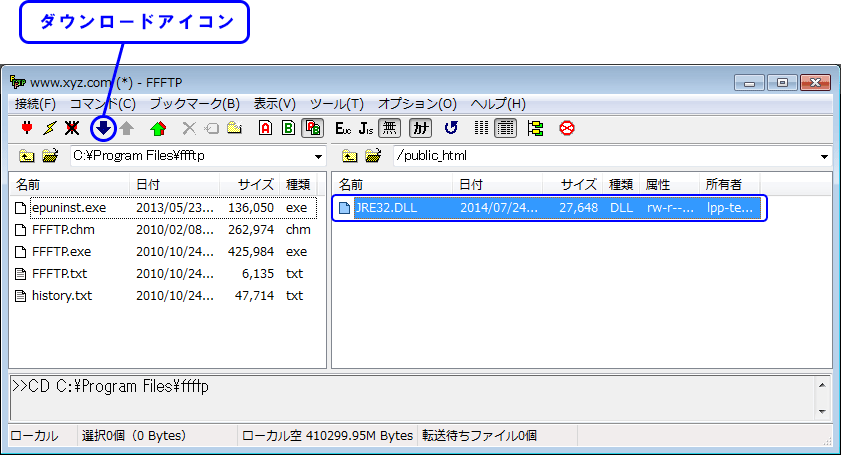Open the remote change-folder icon
This screenshot has height=455, width=841.
pyautogui.click(x=373, y=156)
